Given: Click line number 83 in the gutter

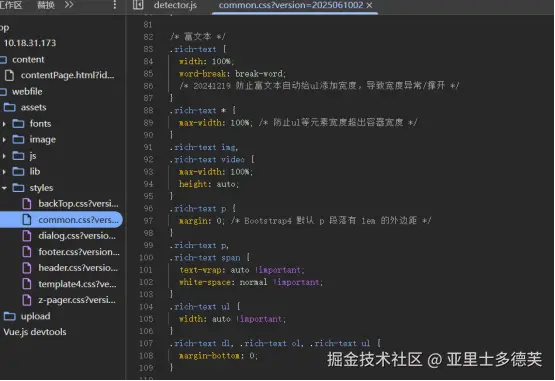Looking at the screenshot, I should [x=148, y=49].
